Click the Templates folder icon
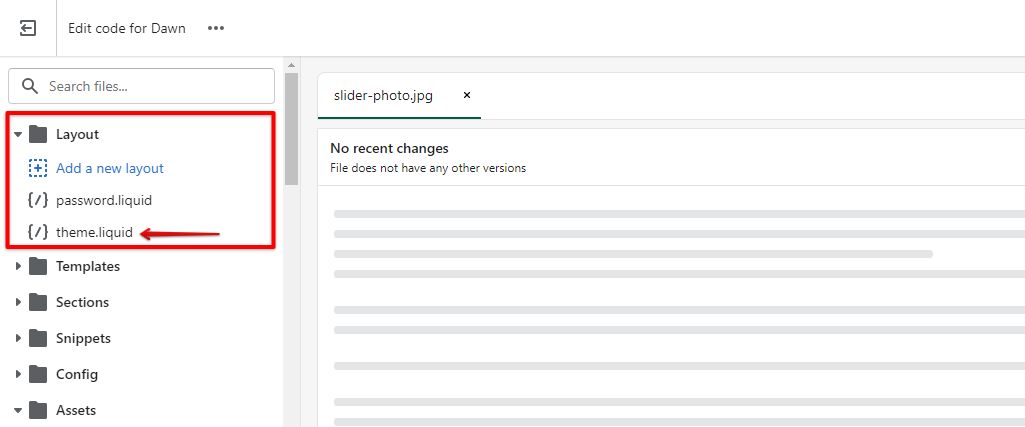This screenshot has width=1025, height=427. [x=38, y=266]
